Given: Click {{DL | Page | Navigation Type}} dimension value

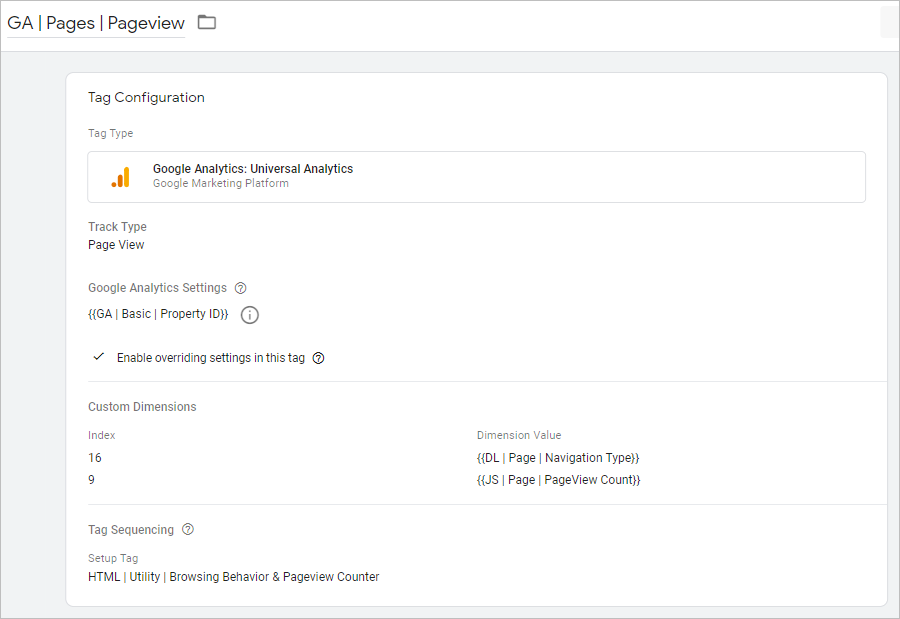Looking at the screenshot, I should [558, 458].
